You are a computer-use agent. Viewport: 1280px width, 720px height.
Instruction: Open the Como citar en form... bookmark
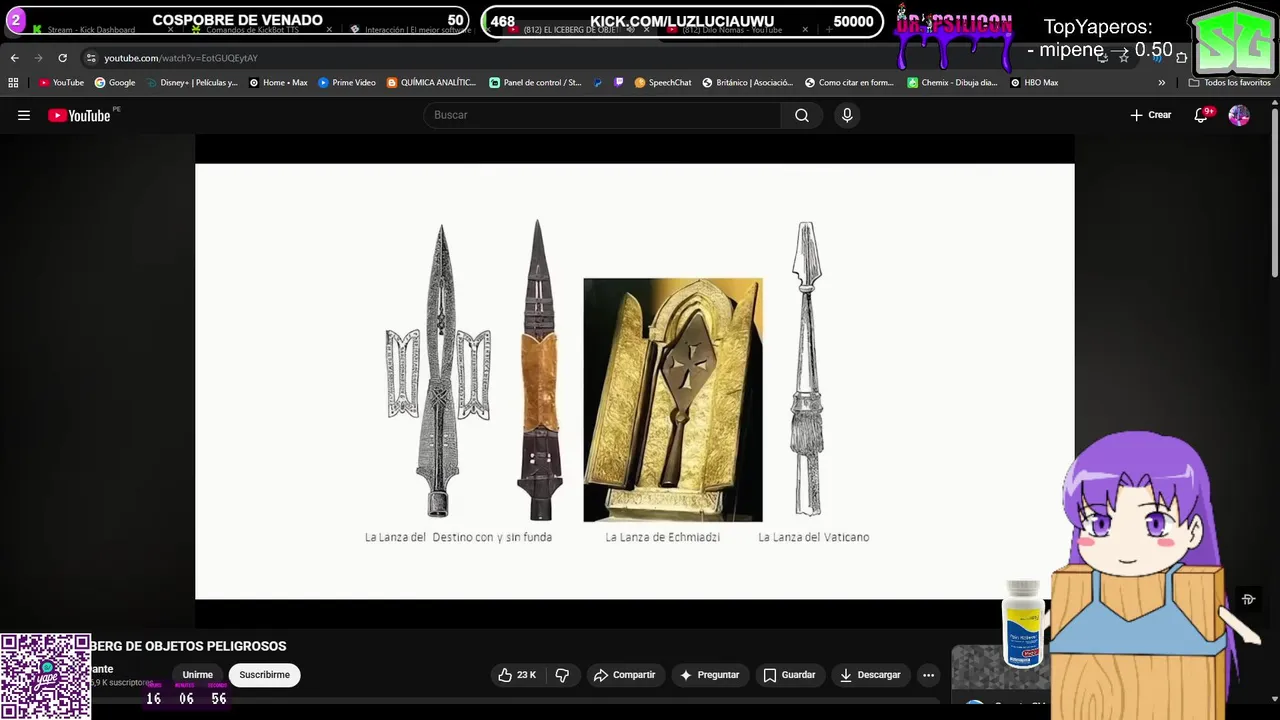click(850, 82)
